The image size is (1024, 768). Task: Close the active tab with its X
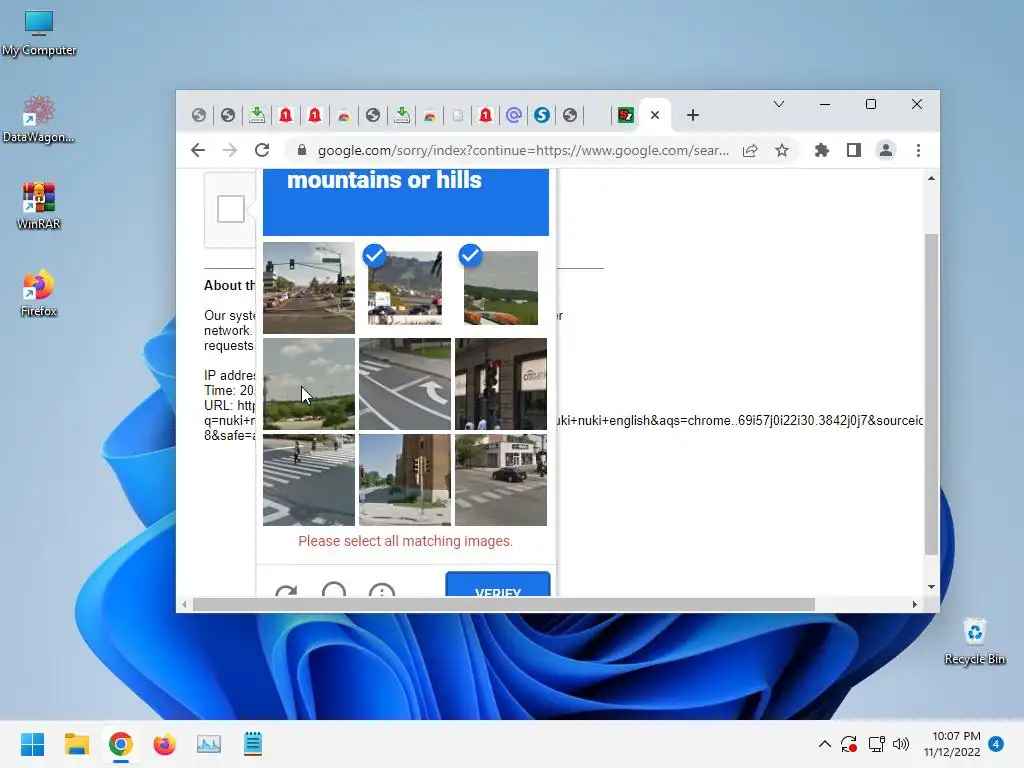point(655,116)
